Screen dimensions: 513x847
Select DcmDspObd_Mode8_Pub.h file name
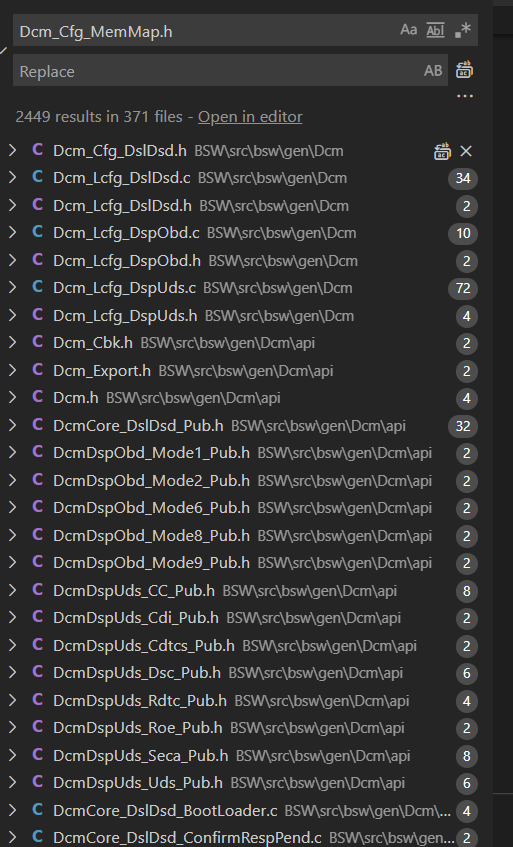tap(151, 535)
